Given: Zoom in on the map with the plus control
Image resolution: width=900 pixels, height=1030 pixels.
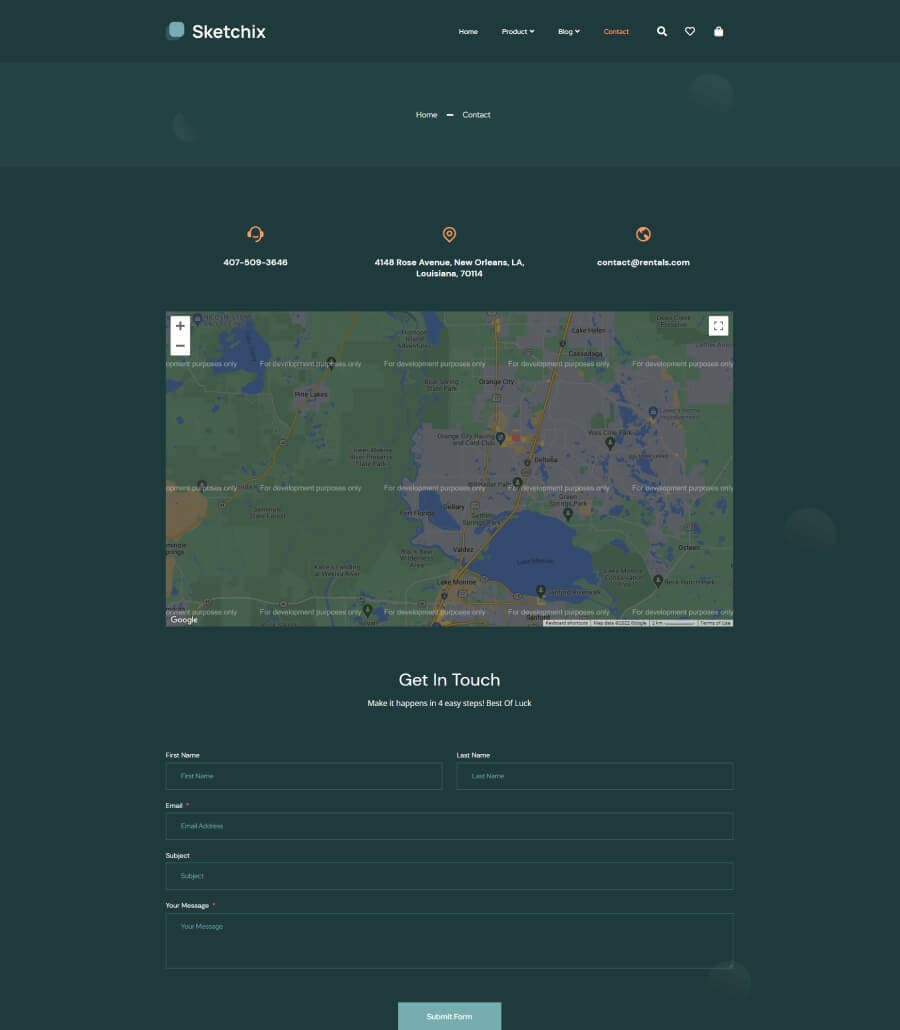Looking at the screenshot, I should [180, 326].
